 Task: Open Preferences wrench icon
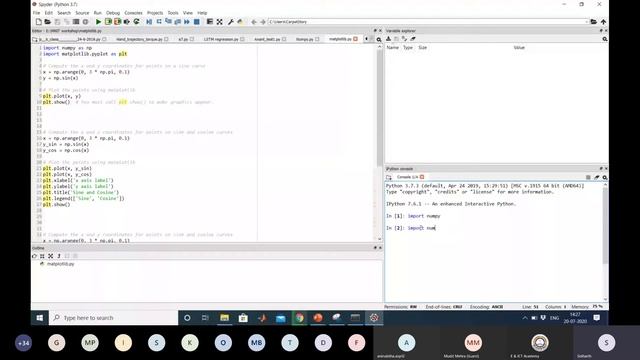pyautogui.click(x=231, y=22)
